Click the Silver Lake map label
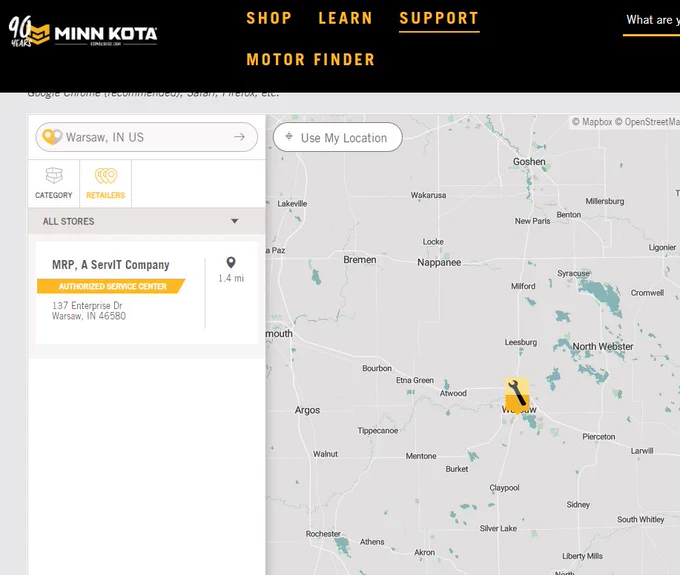Viewport: 680px width, 575px height. click(x=498, y=528)
